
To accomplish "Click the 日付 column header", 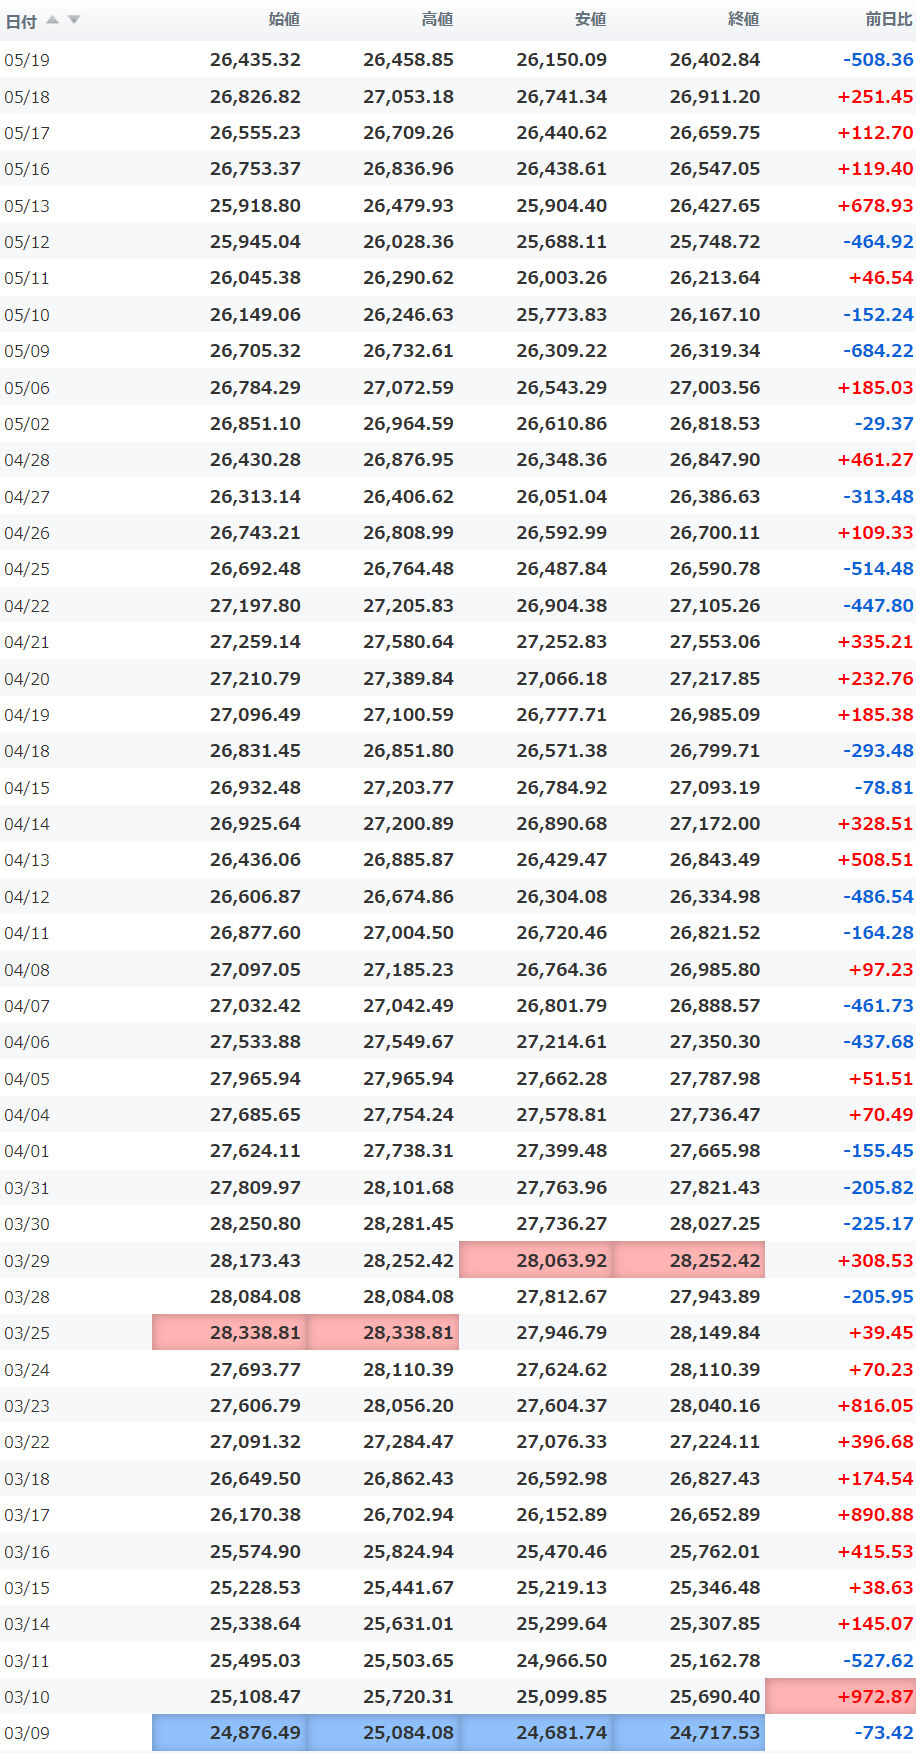I will (x=21, y=21).
